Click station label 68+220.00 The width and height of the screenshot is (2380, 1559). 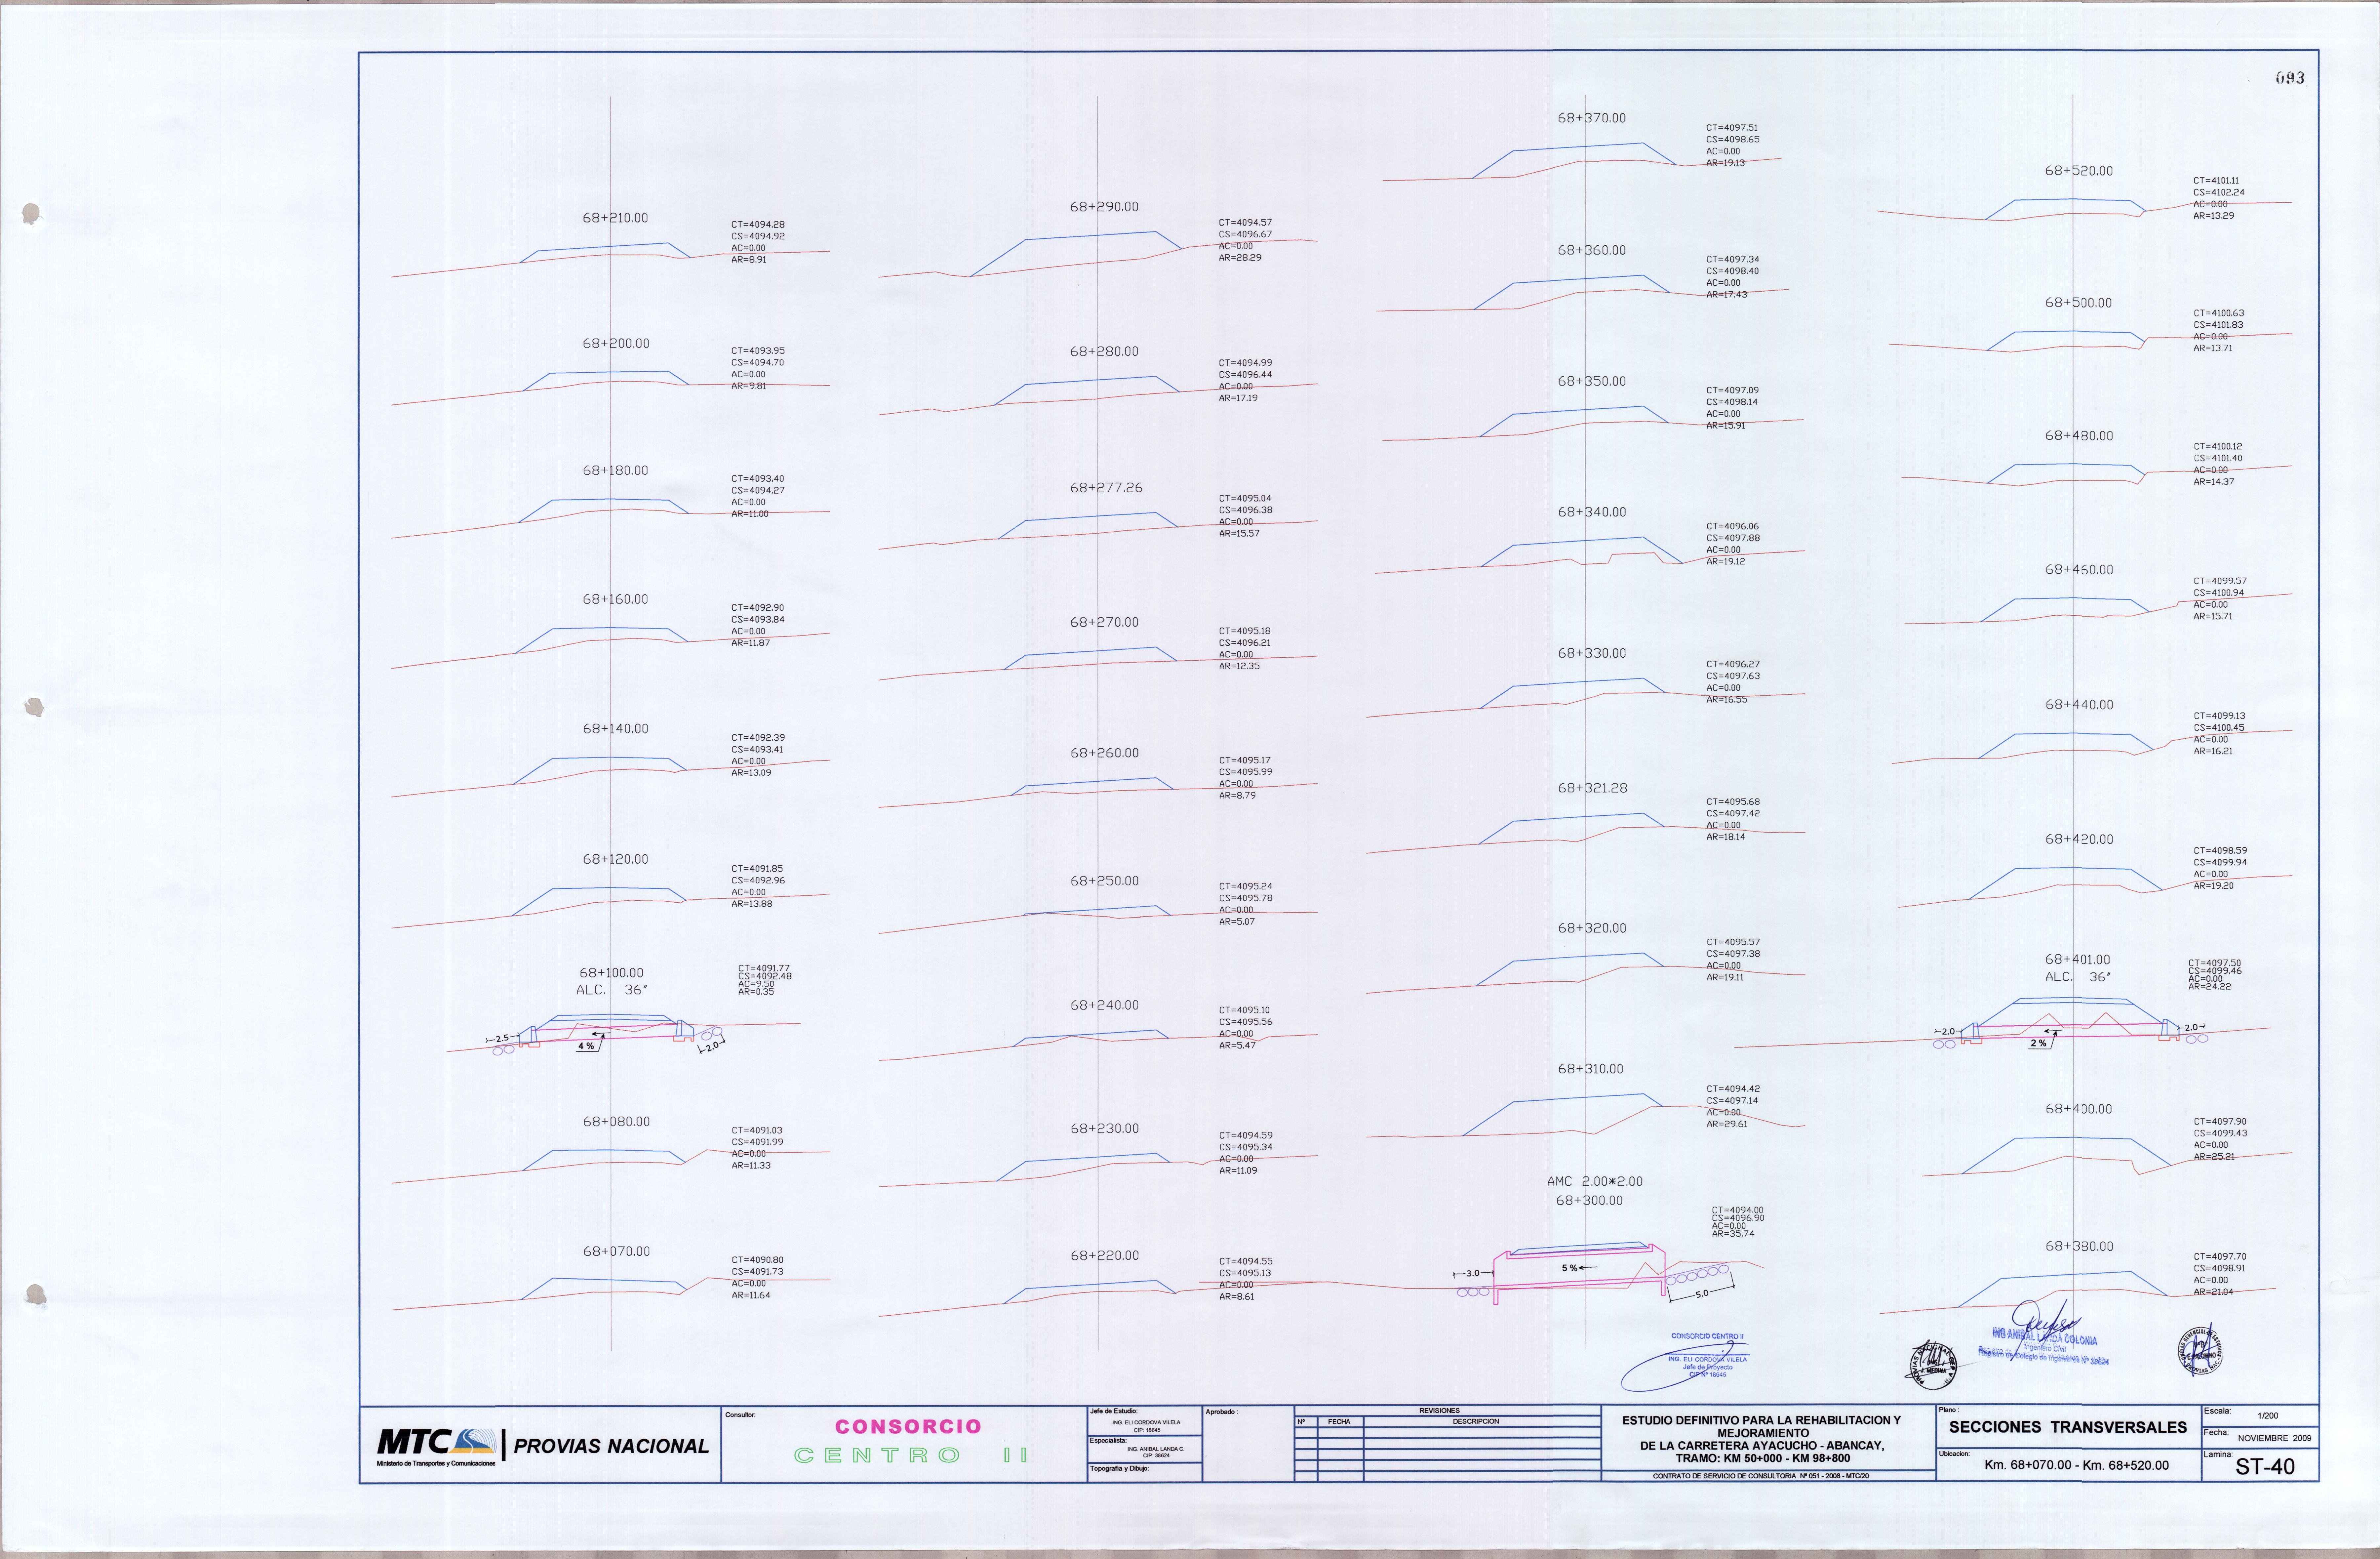click(x=1104, y=1256)
